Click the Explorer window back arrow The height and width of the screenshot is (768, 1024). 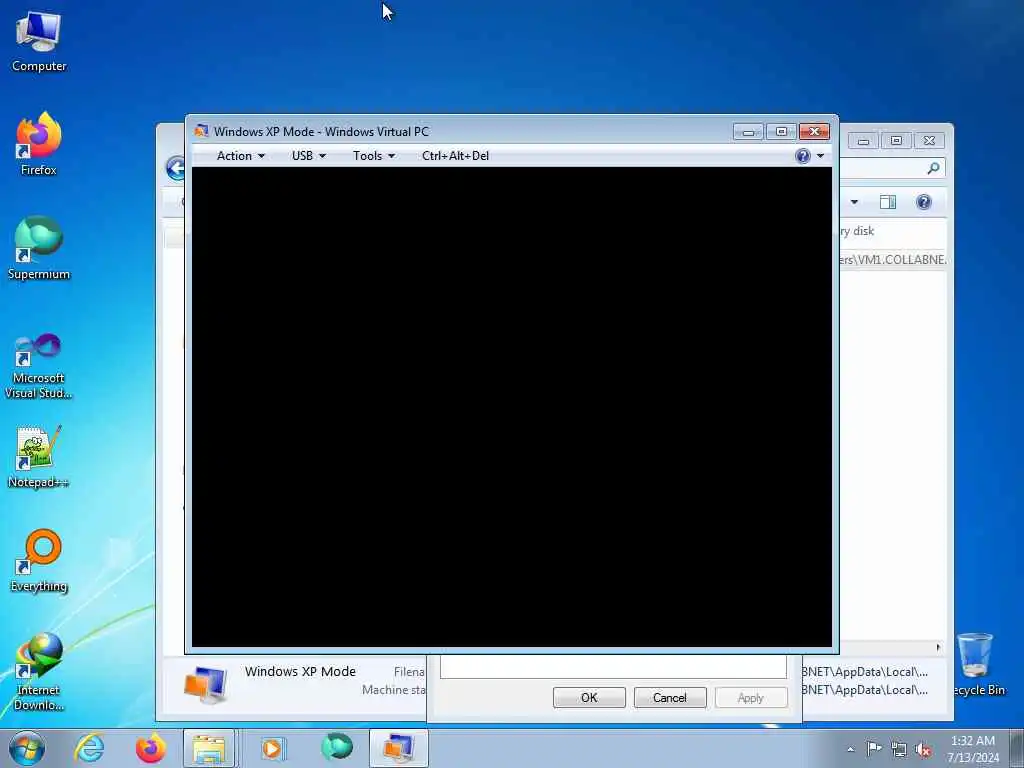175,168
